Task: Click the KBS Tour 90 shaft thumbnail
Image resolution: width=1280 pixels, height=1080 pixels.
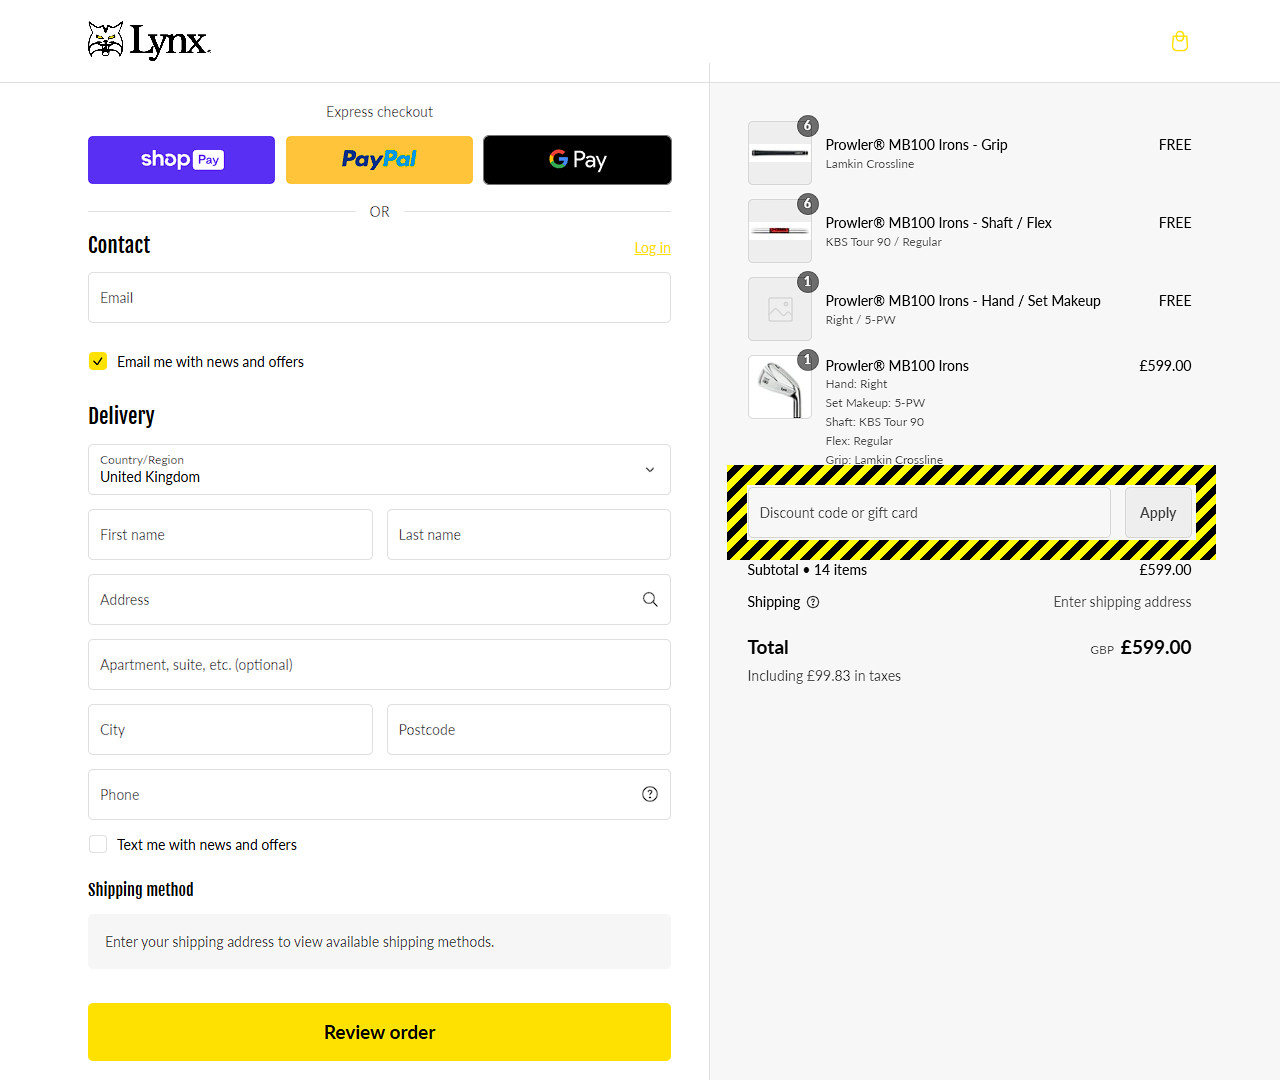Action: point(780,231)
